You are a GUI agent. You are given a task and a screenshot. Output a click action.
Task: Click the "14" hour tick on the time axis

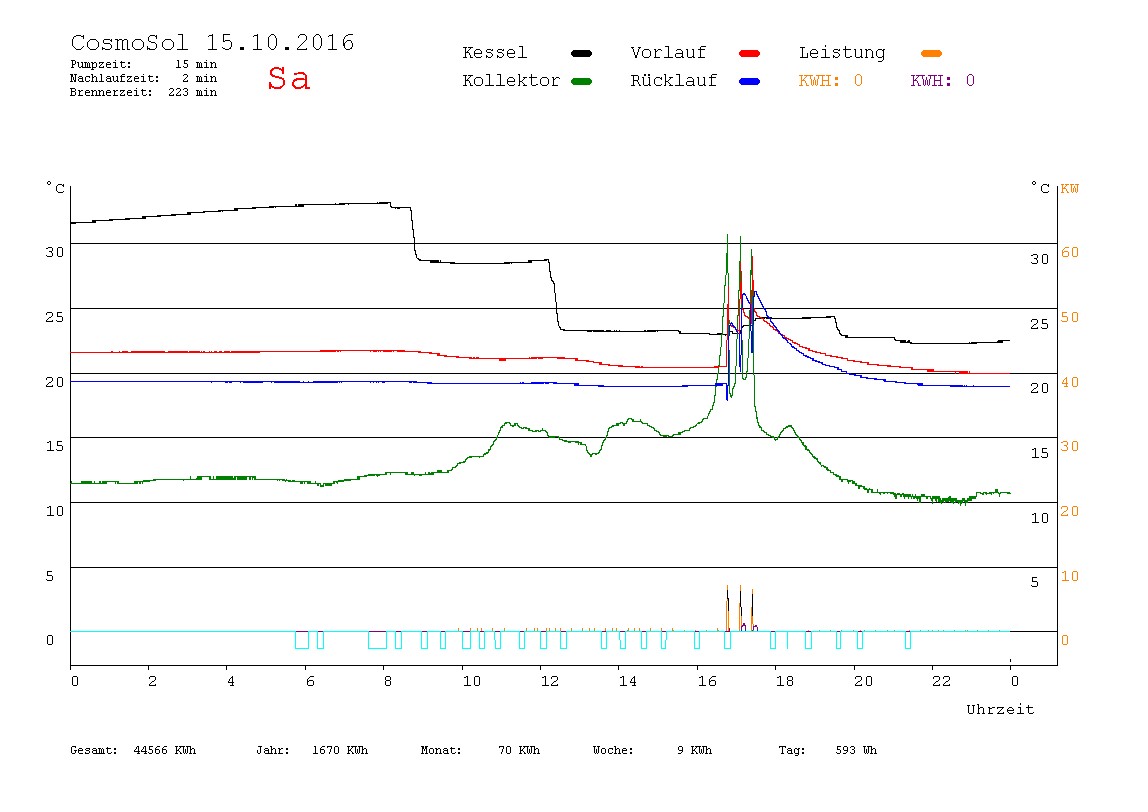(x=627, y=682)
